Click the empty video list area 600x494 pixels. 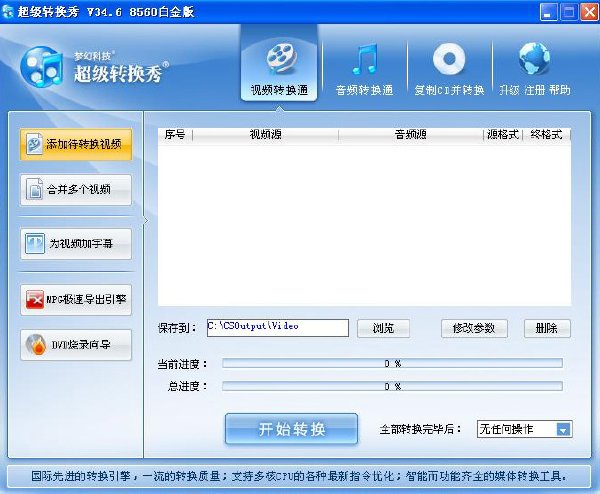[364, 224]
